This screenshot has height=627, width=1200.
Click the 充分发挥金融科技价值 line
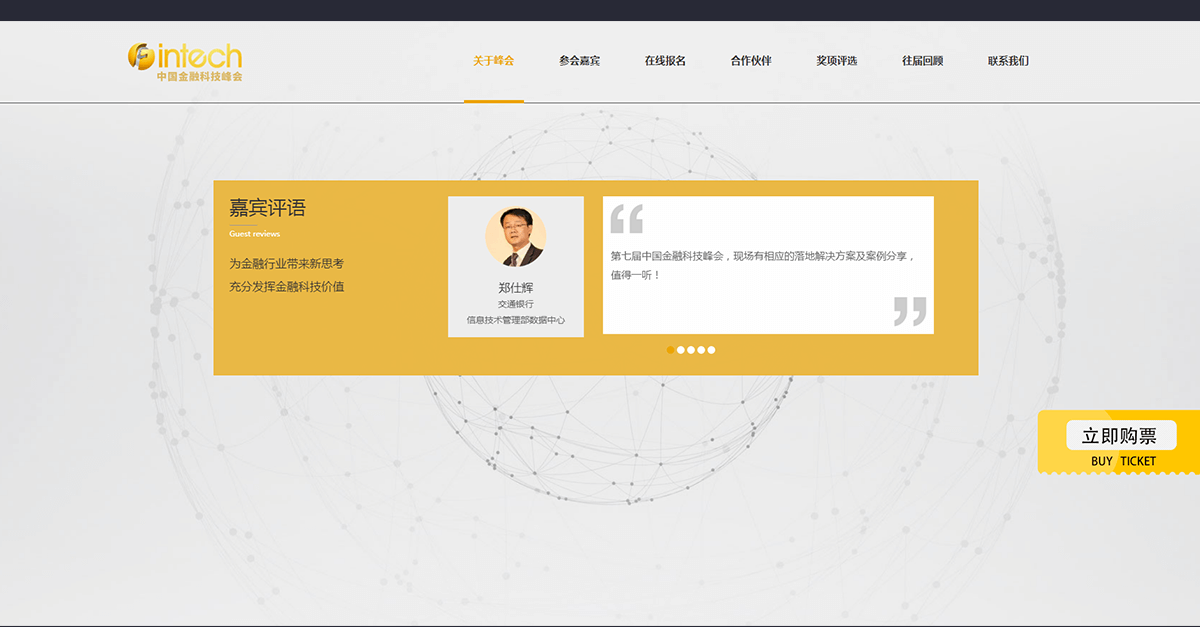286,287
